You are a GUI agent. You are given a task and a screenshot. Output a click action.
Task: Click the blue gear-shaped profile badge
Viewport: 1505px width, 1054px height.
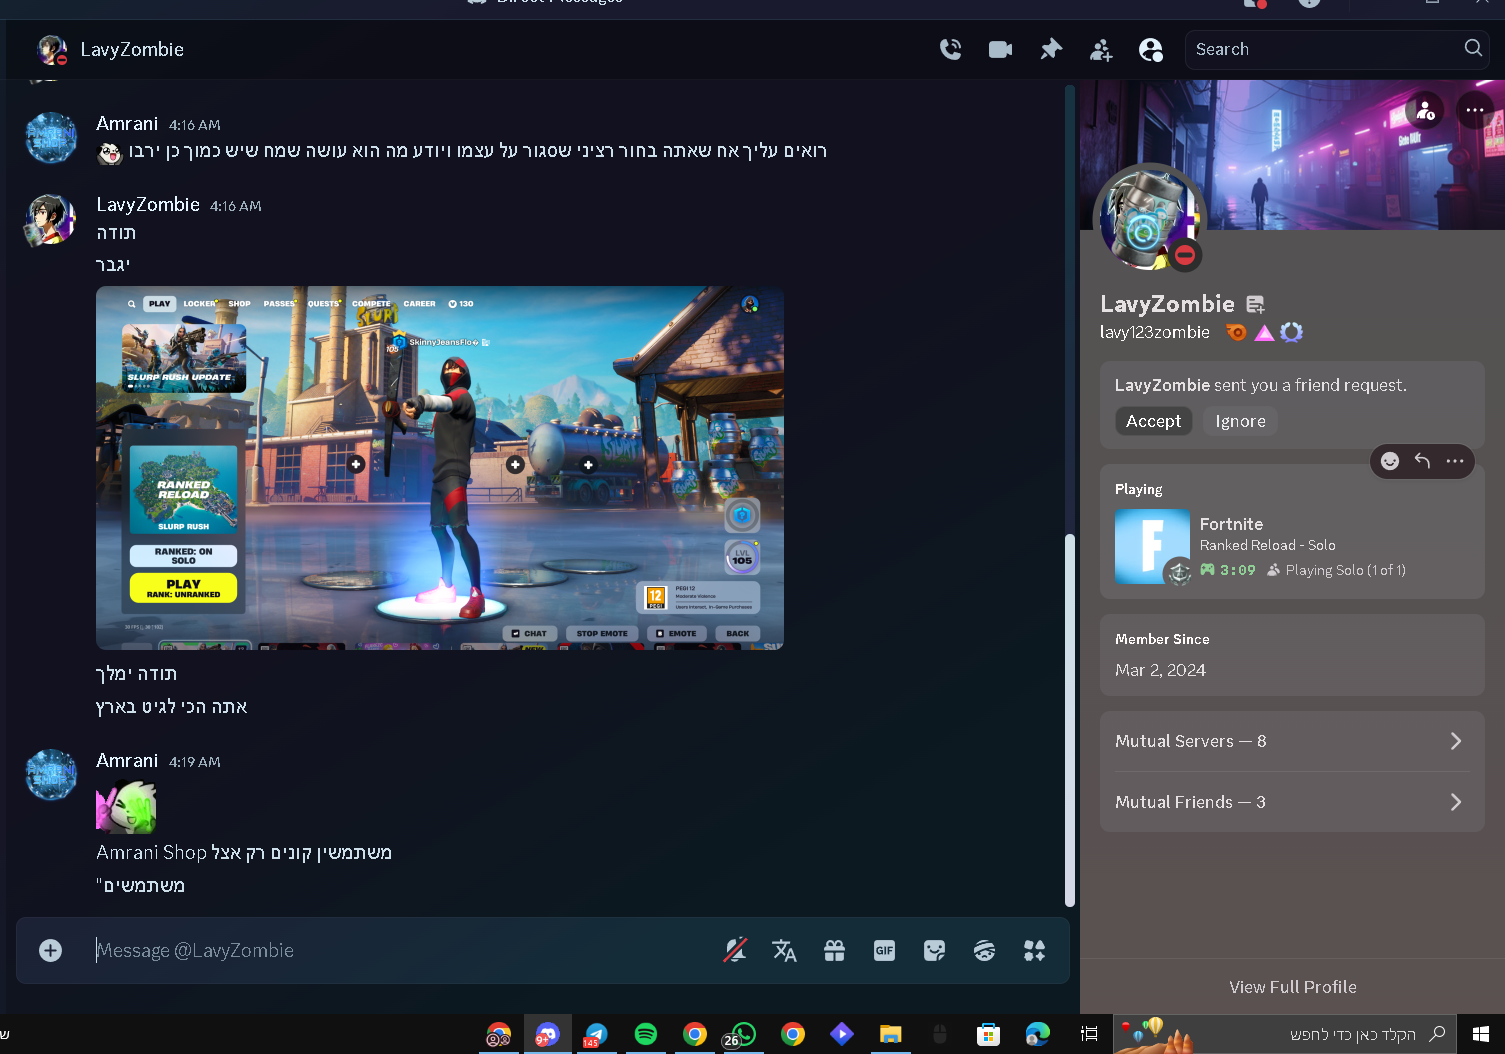[1291, 332]
